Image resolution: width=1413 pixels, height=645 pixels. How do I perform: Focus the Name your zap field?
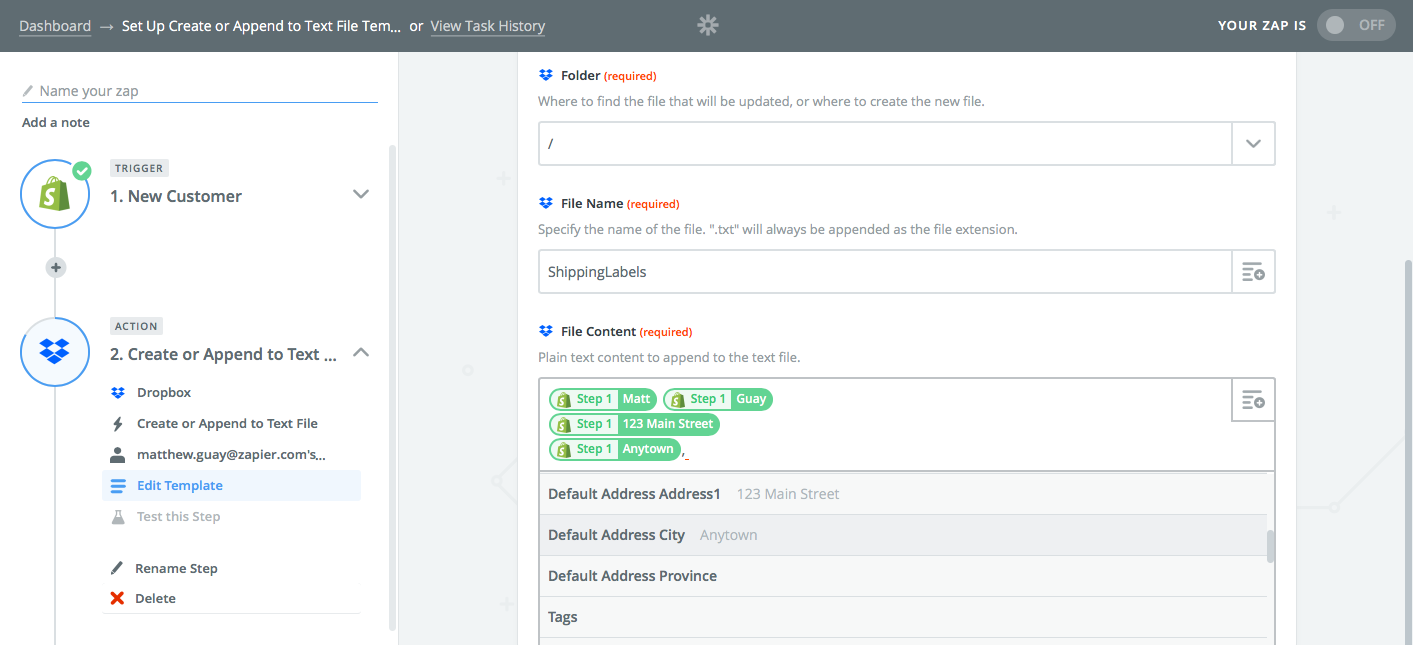pyautogui.click(x=200, y=91)
